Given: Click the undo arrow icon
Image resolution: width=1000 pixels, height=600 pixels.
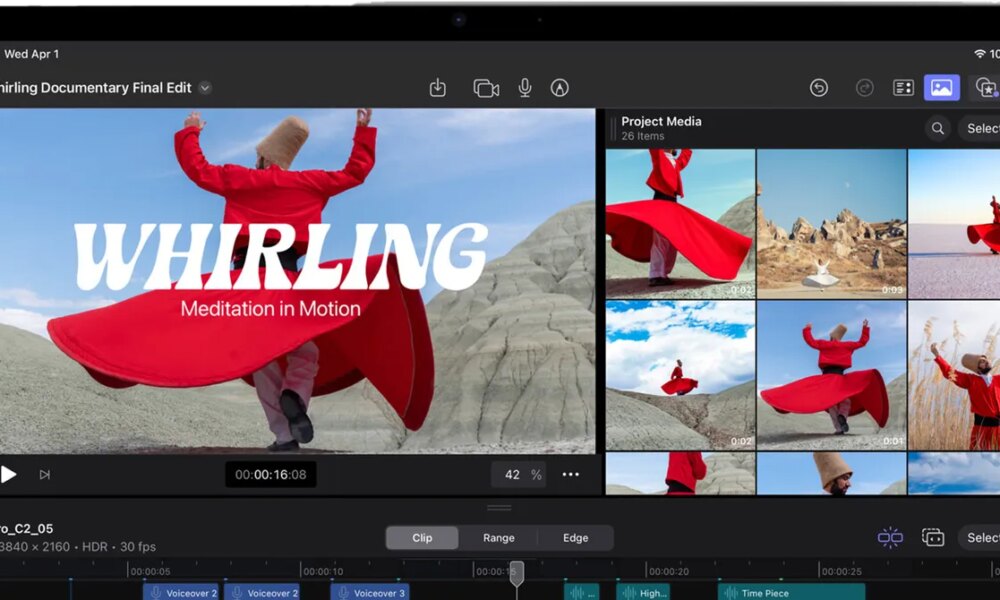Looking at the screenshot, I should tap(819, 88).
